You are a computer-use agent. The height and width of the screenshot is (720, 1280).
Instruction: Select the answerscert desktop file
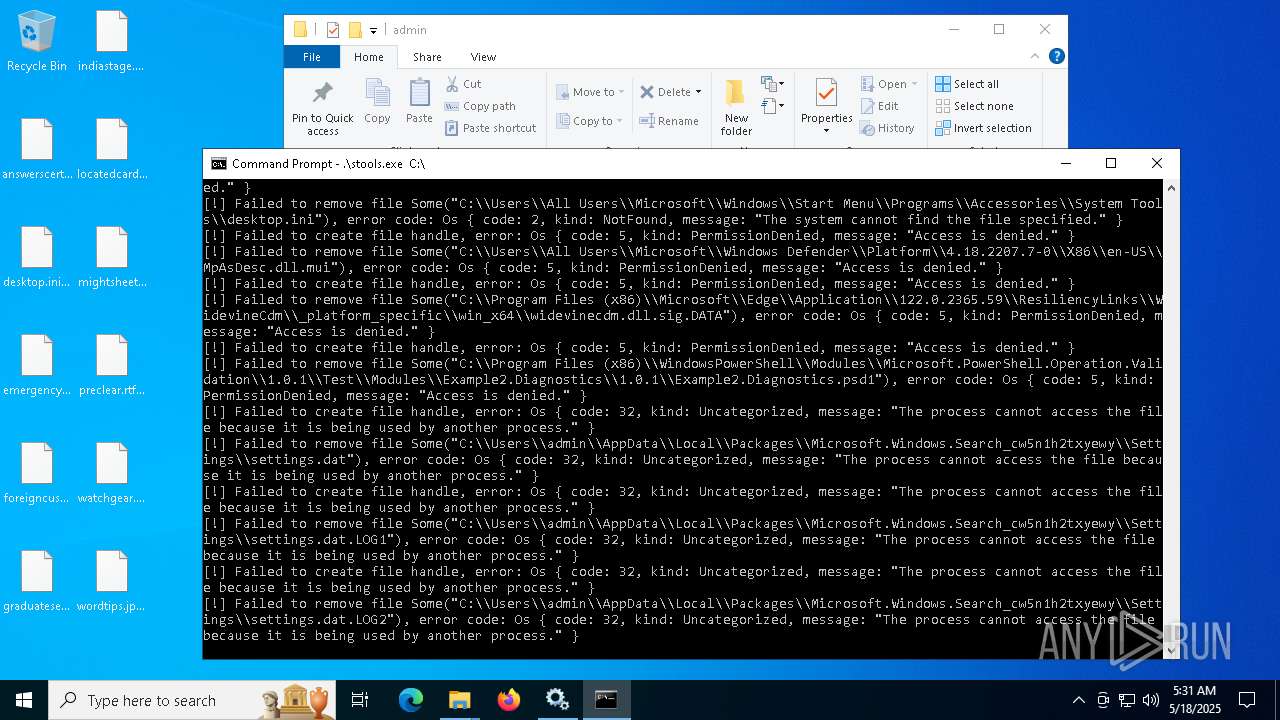pyautogui.click(x=37, y=150)
